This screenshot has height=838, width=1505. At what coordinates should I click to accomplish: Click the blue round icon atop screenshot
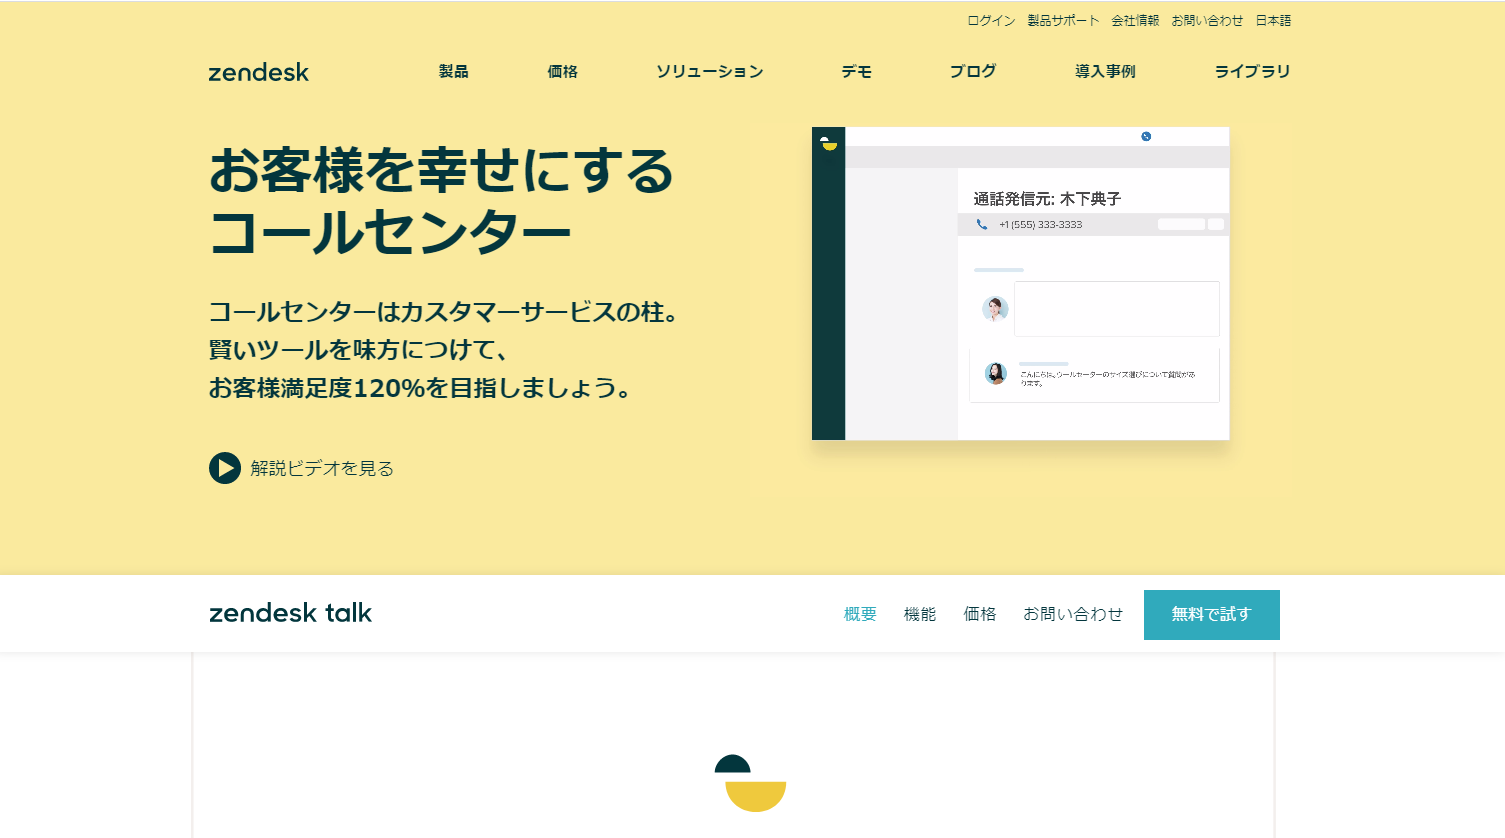click(1146, 136)
